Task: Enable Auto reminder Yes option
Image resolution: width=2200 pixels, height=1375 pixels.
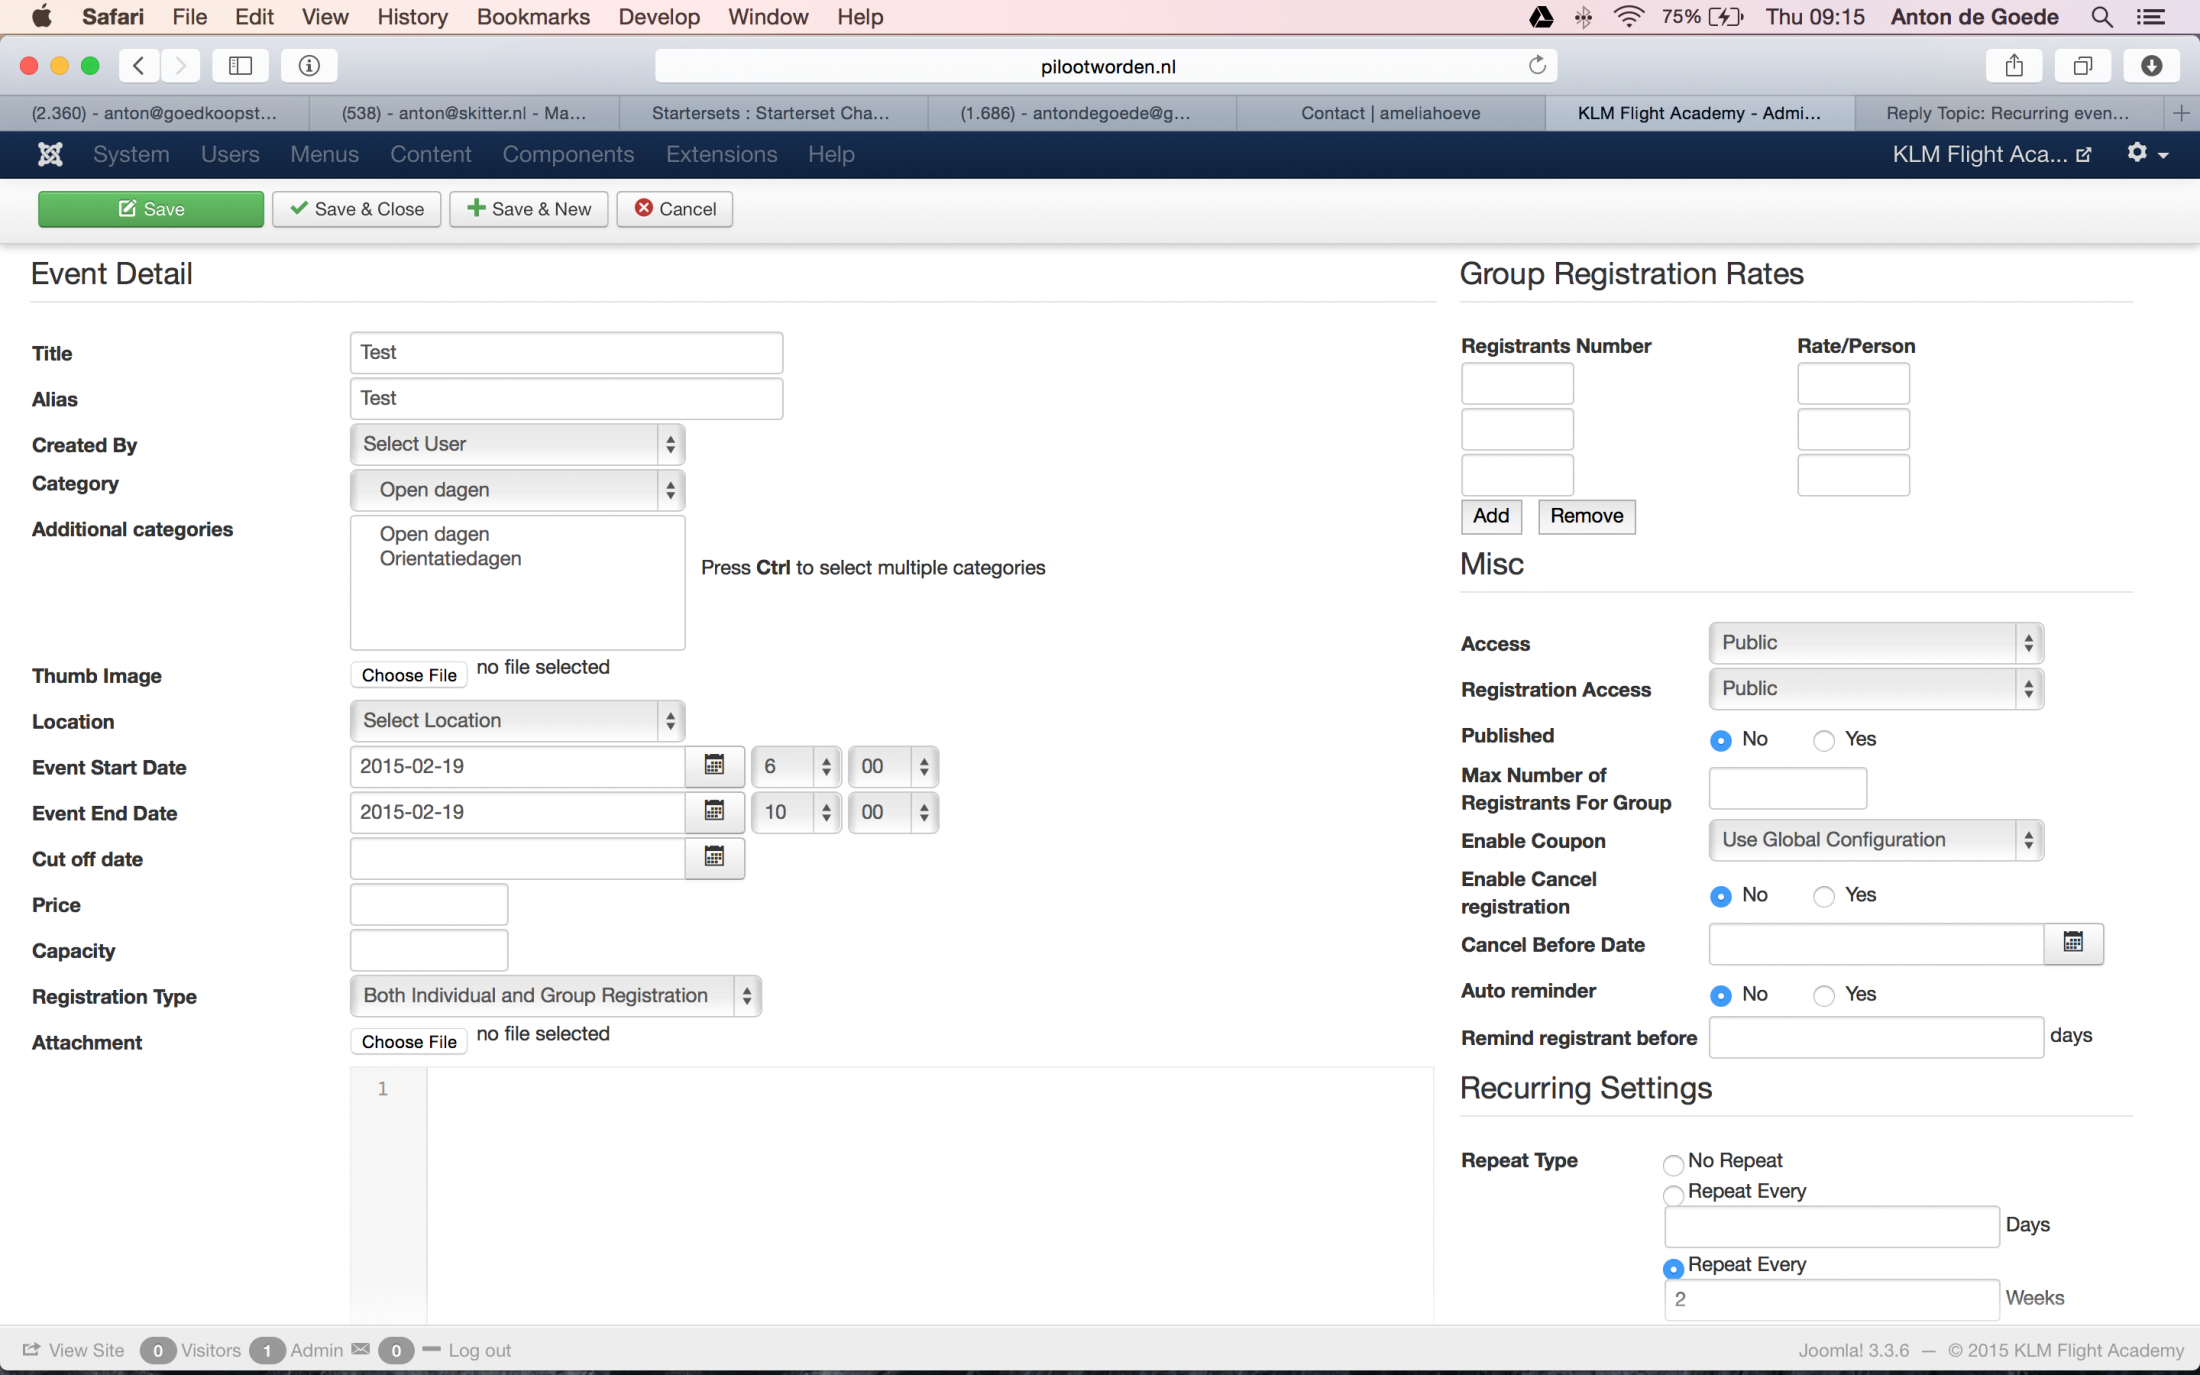Action: click(1824, 995)
